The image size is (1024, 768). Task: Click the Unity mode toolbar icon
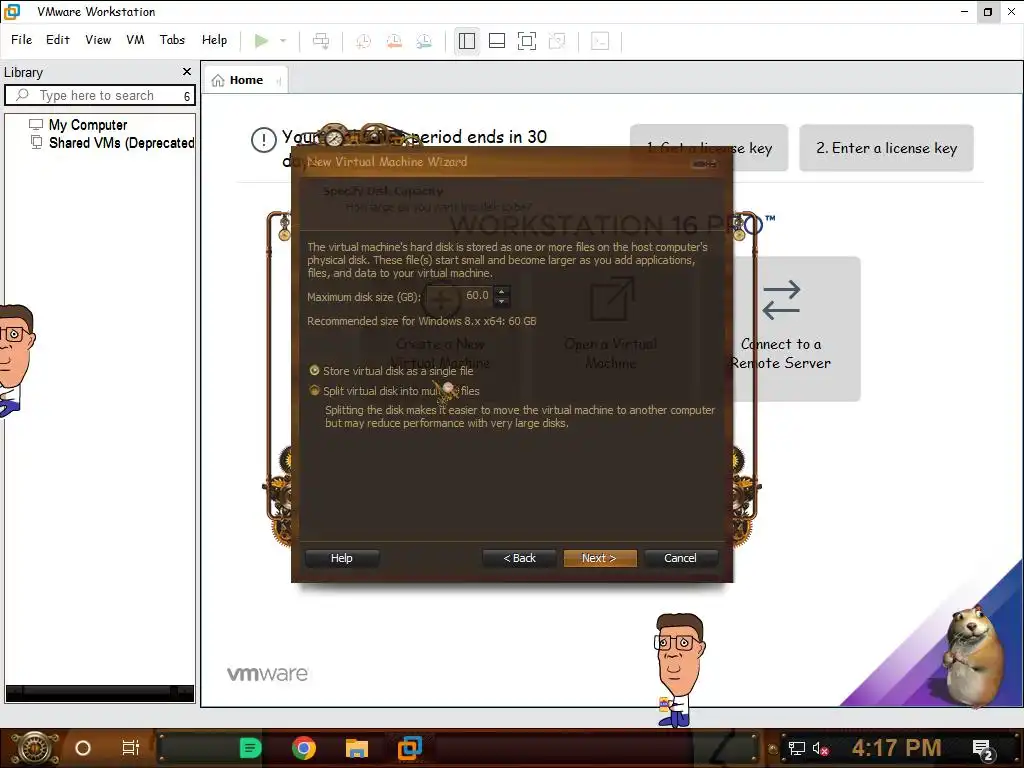[556, 41]
